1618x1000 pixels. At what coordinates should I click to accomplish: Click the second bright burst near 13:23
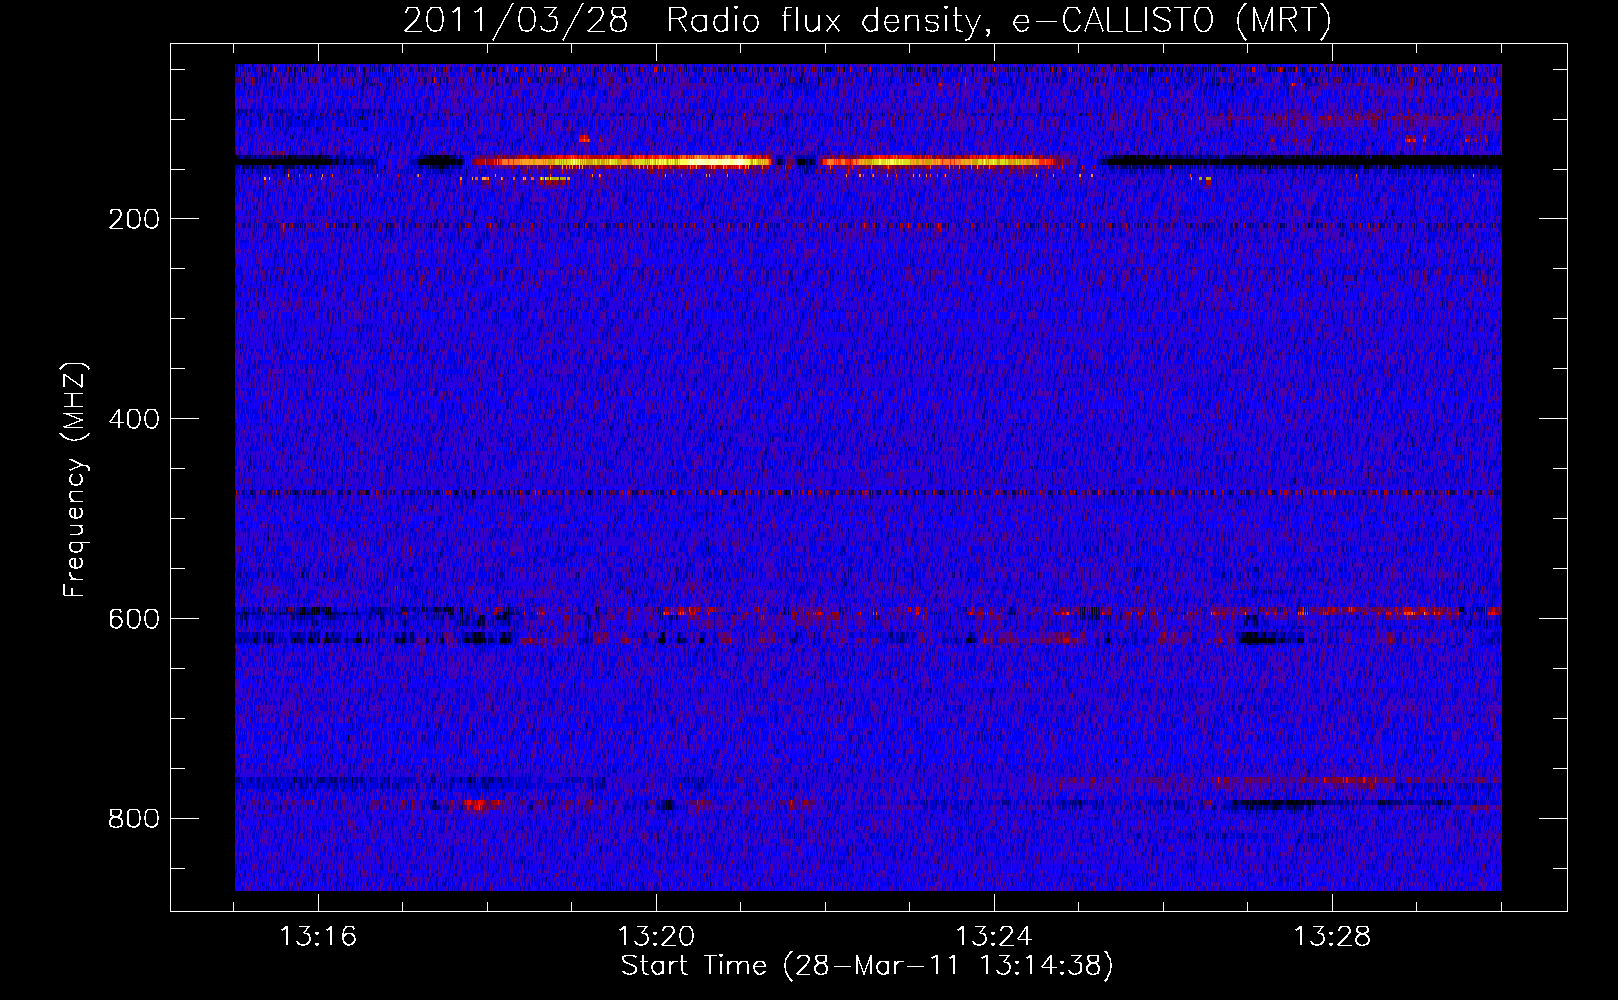940,161
